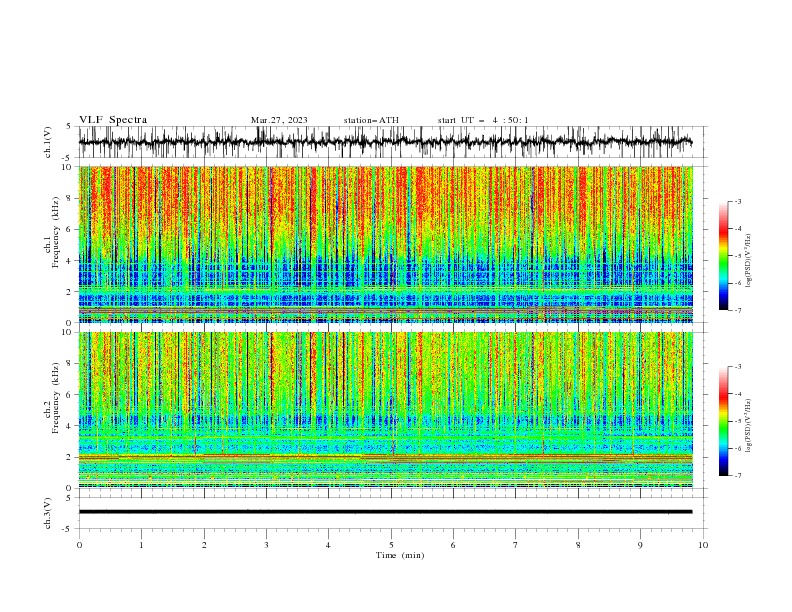The height and width of the screenshot is (612, 792).
Task: Click the ch.2 frequency tick "2"
Action: (69, 457)
